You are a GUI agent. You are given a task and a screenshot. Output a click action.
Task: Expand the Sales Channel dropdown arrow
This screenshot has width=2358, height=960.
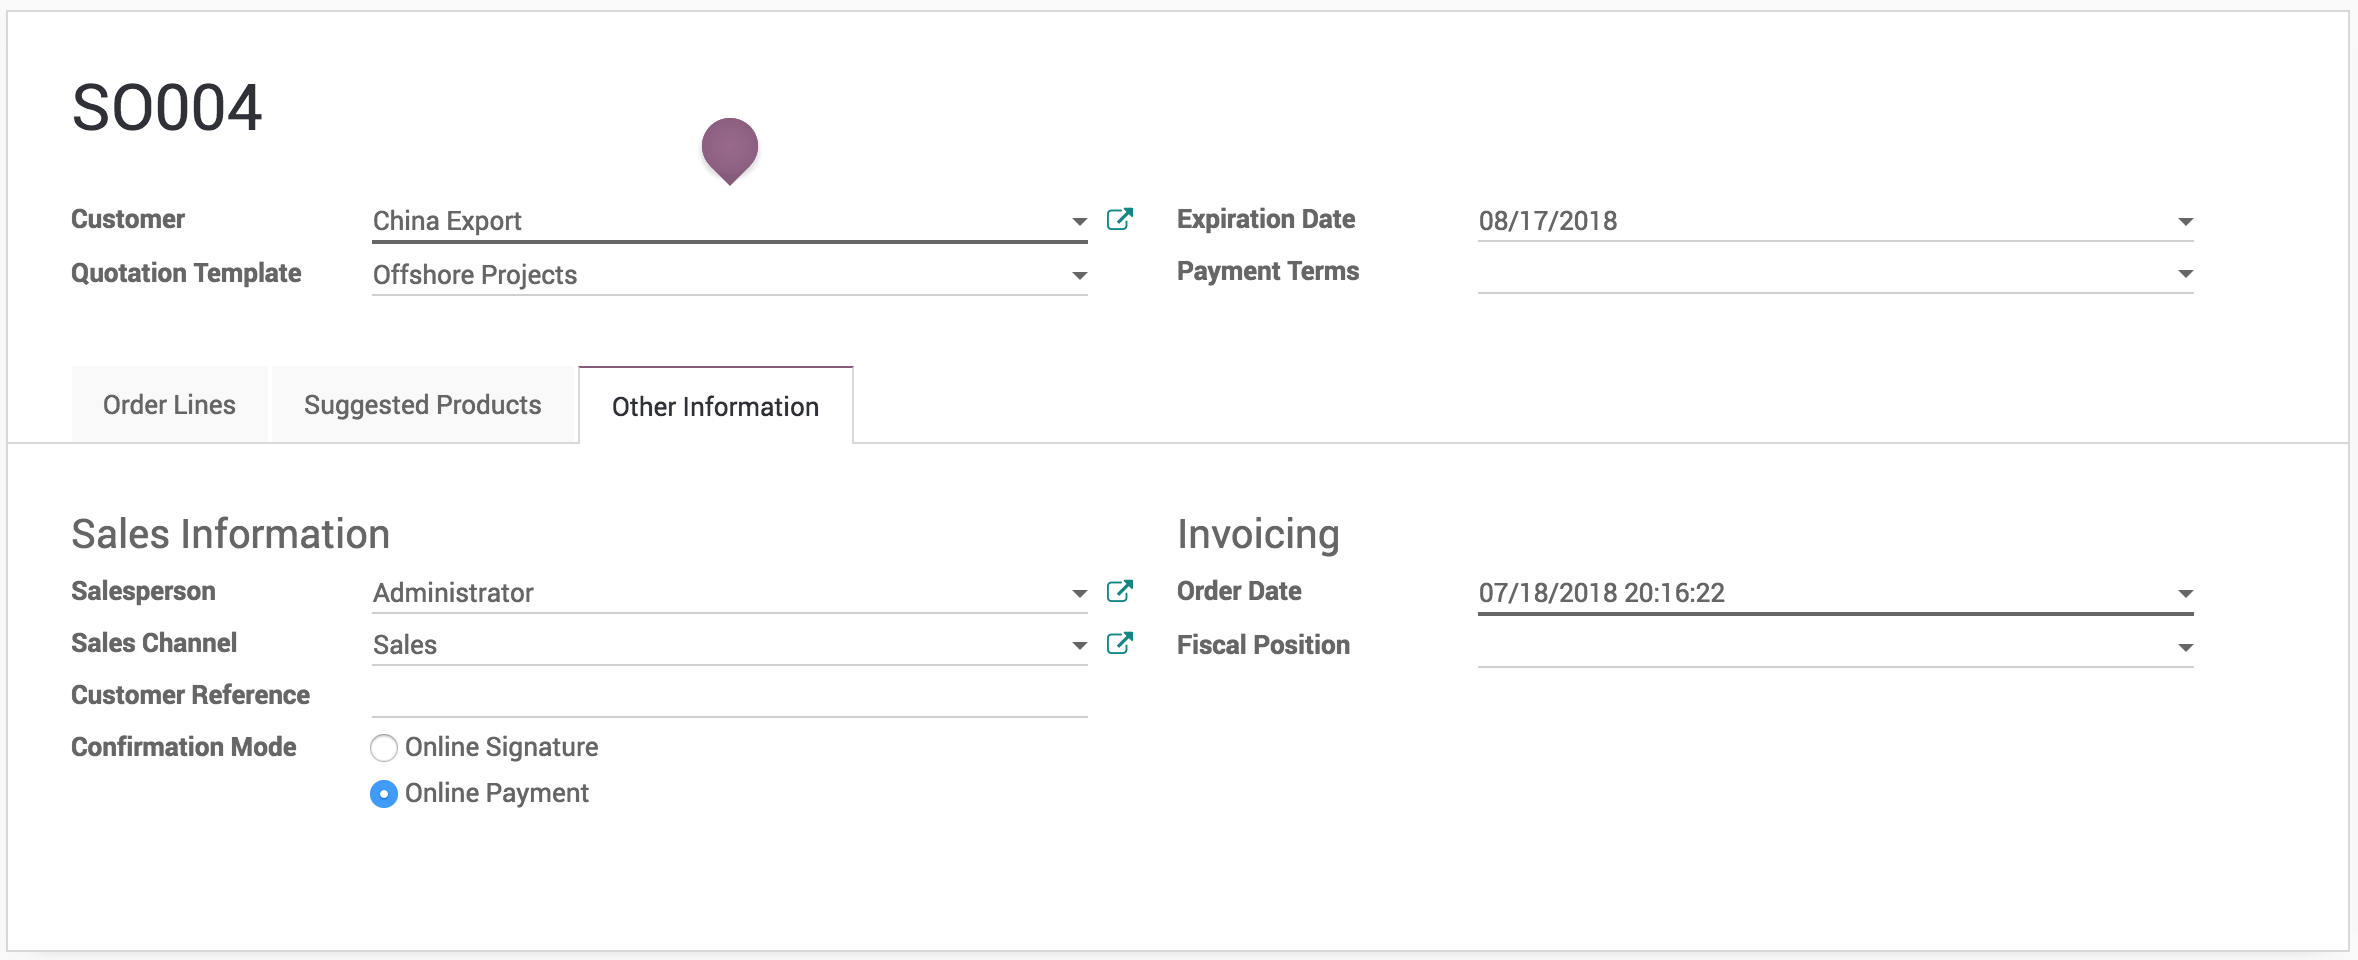point(1079,646)
